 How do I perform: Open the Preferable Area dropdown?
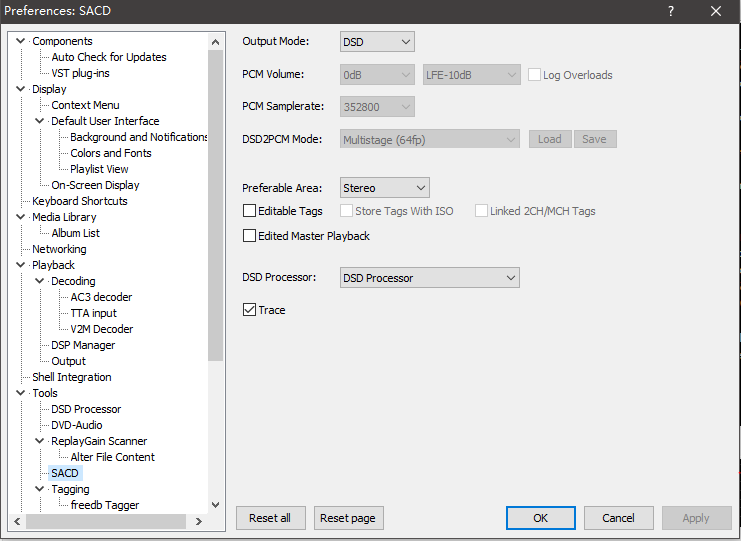385,188
